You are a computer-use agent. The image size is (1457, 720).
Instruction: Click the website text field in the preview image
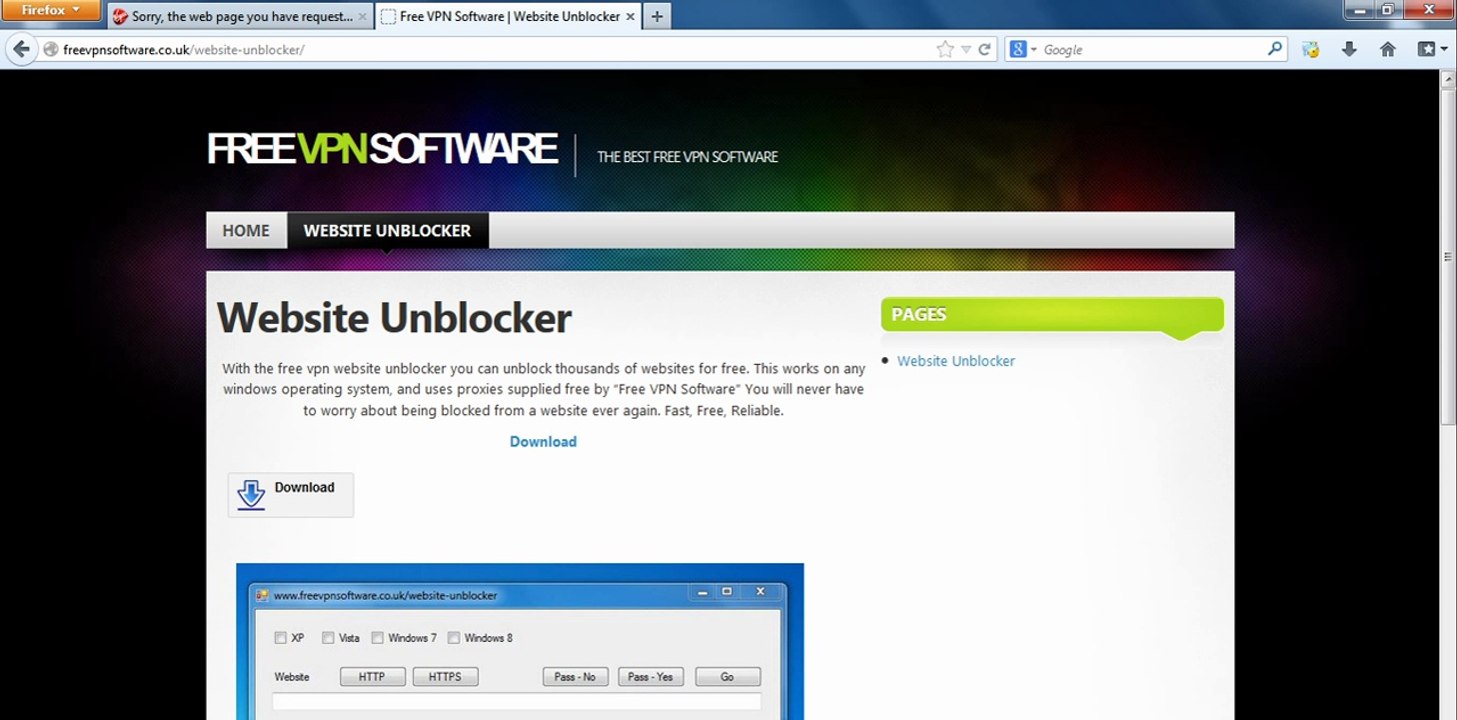(517, 702)
